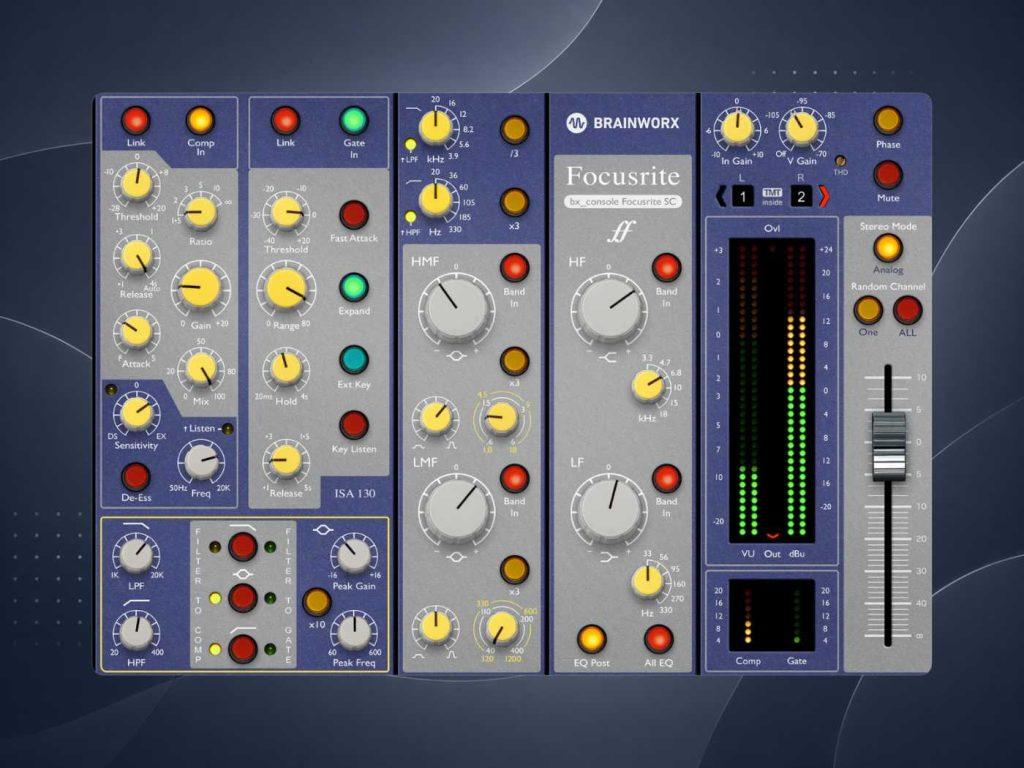The height and width of the screenshot is (768, 1024).
Task: Click the Peak Freq knob
Action: pos(353,632)
